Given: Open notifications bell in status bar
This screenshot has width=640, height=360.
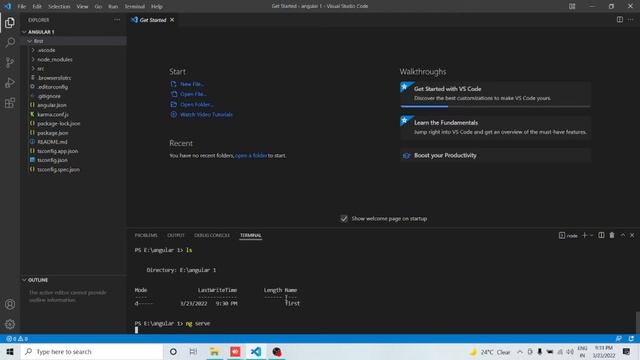Looking at the screenshot, I should (631, 339).
